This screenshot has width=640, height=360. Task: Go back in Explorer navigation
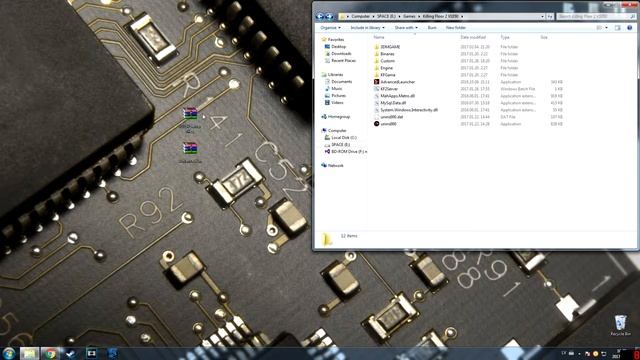pos(320,16)
